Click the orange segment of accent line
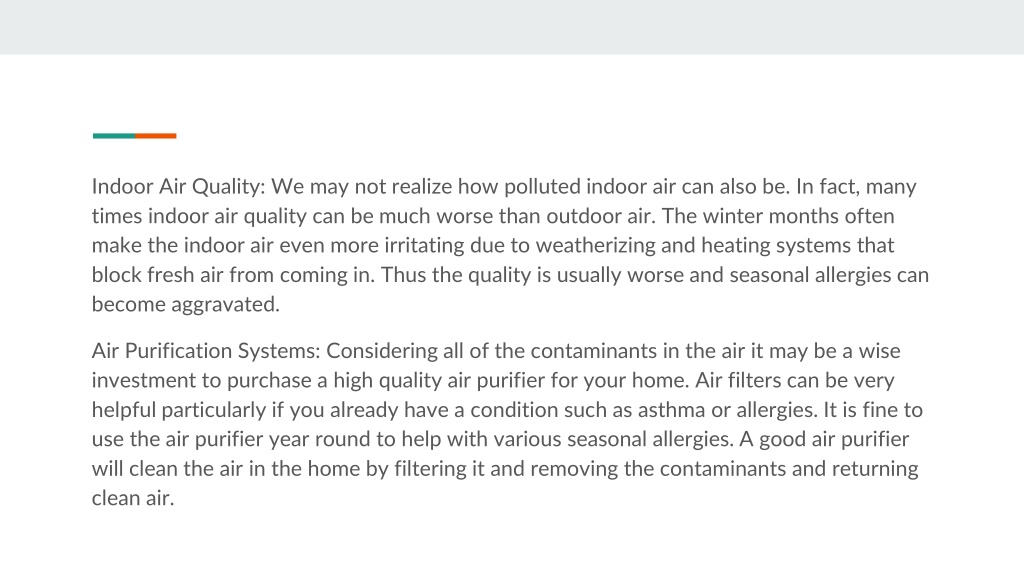The width and height of the screenshot is (1024, 576). click(156, 136)
